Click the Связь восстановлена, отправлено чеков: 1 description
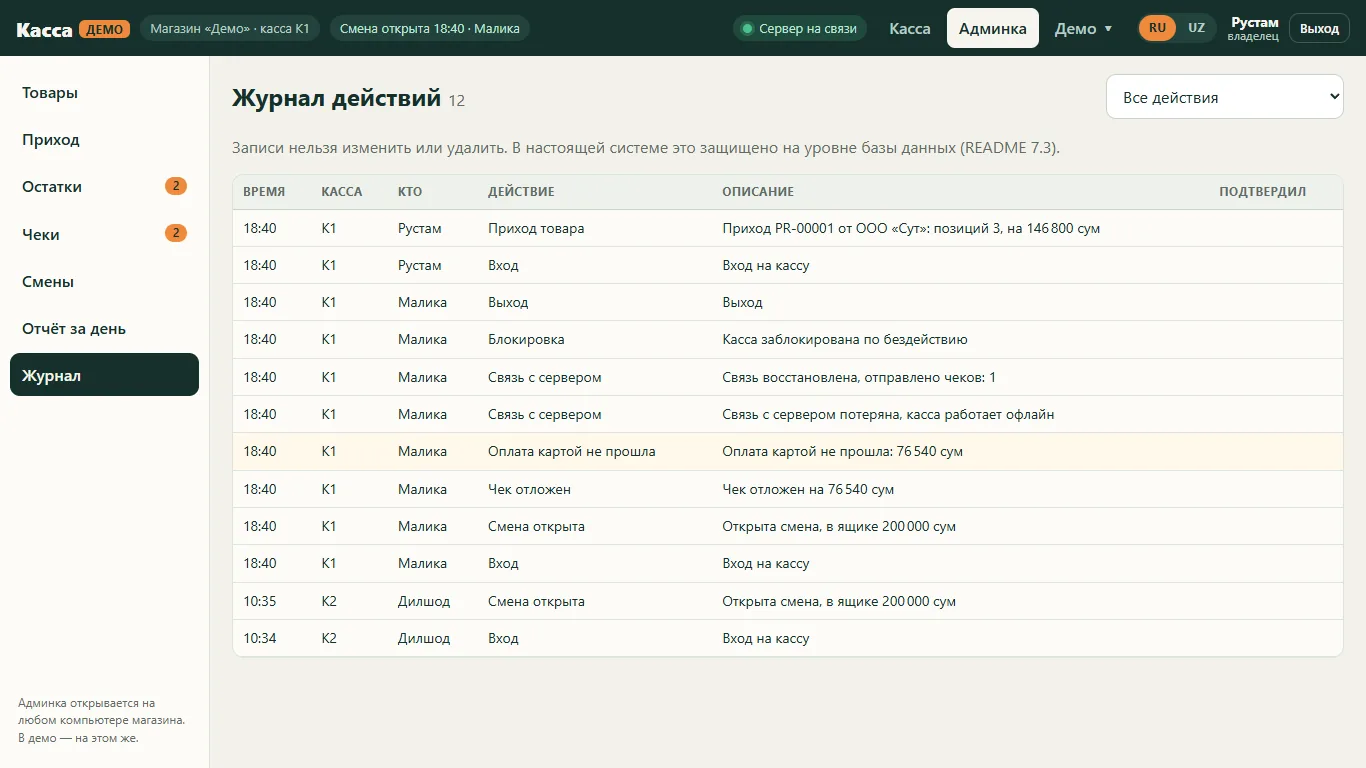Viewport: 1366px width, 768px height. pos(859,377)
